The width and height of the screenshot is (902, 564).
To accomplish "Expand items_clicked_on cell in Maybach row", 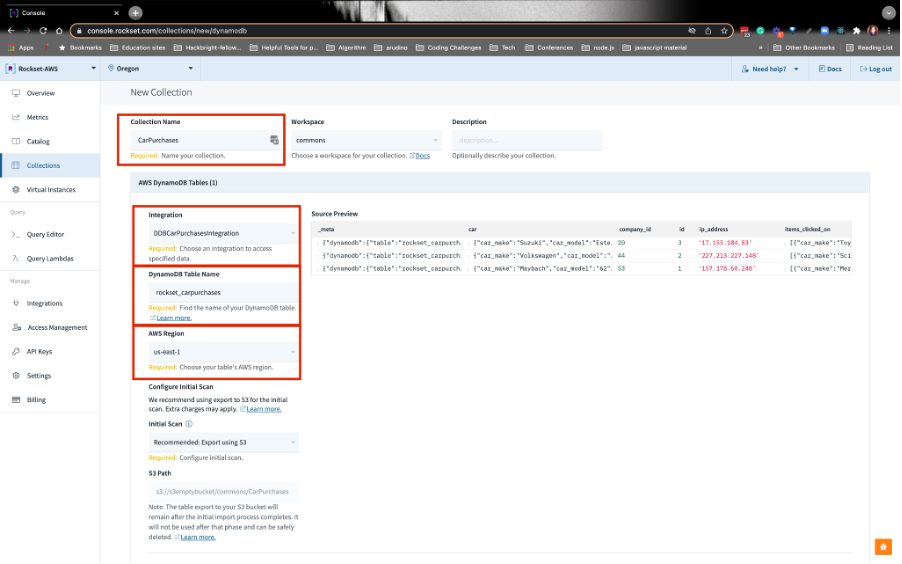I will (785, 269).
